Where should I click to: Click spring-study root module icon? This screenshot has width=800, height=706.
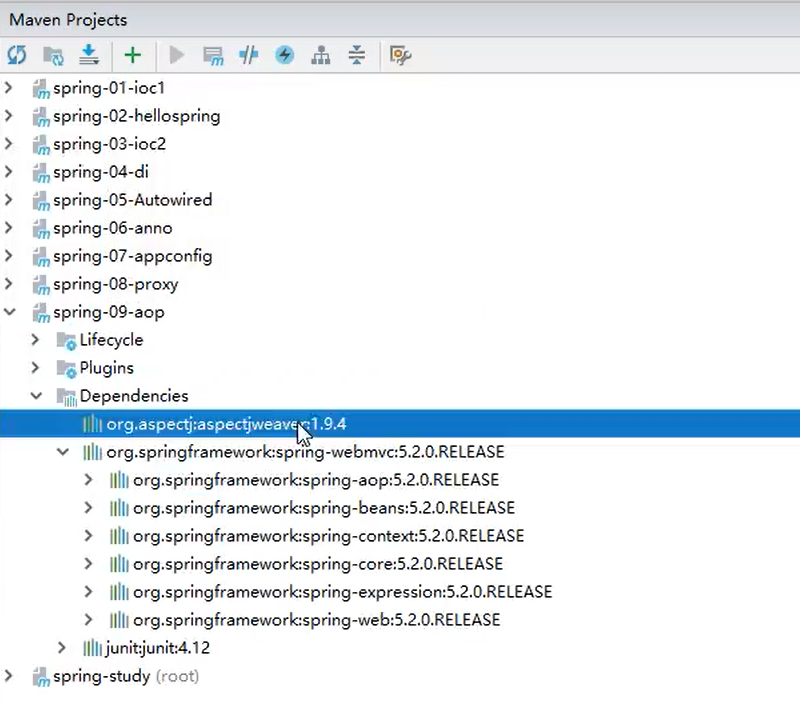point(41,677)
